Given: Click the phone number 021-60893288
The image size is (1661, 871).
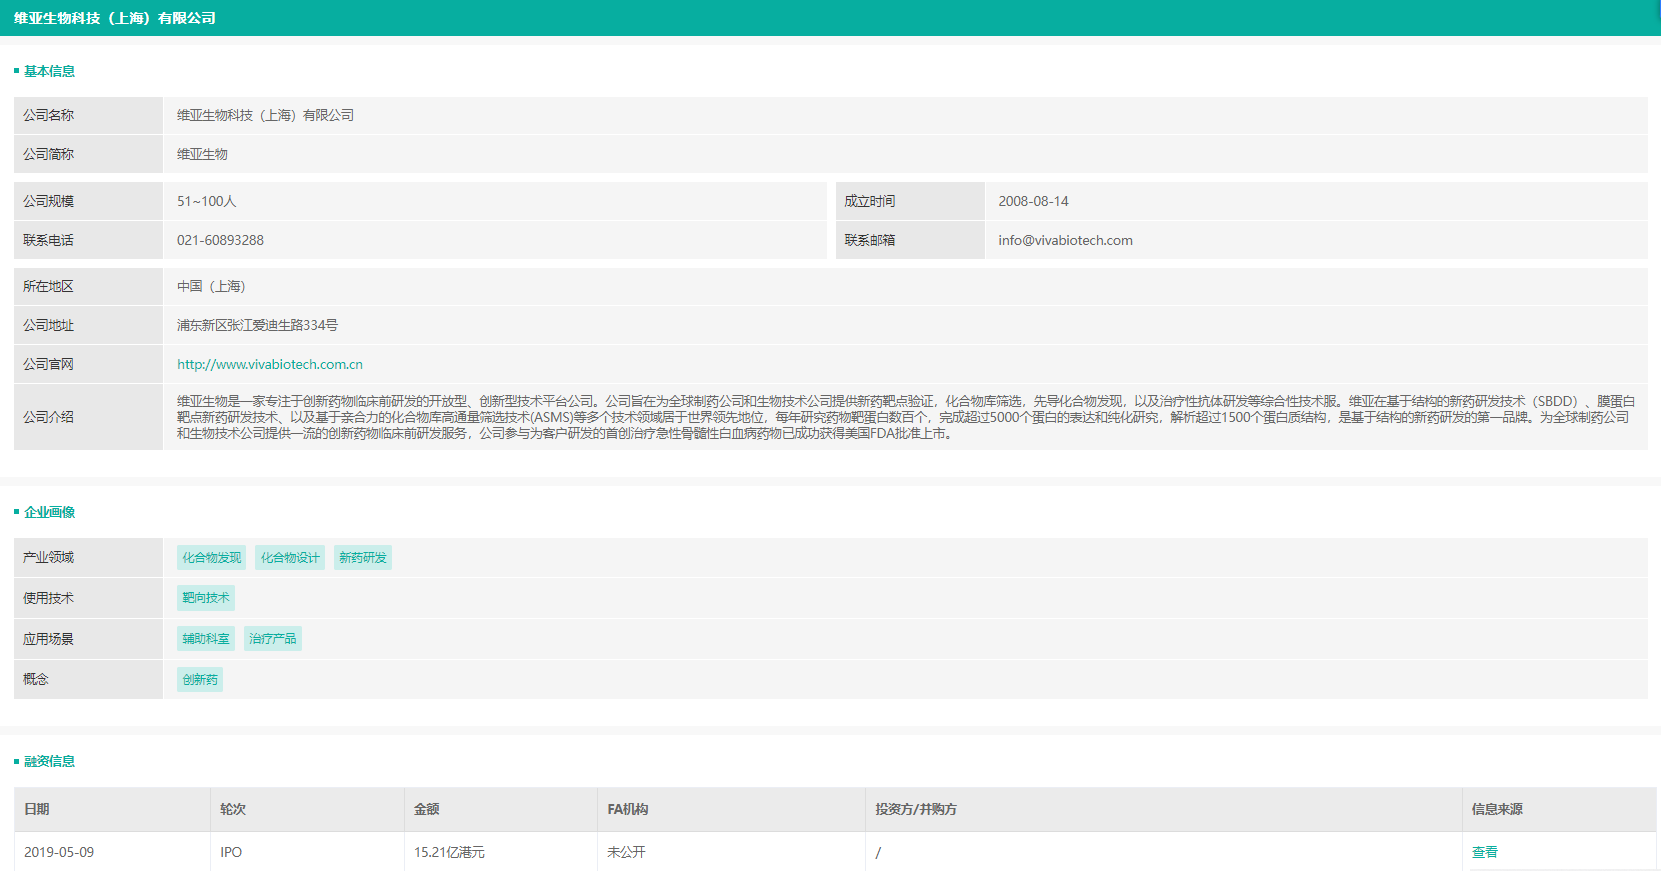Looking at the screenshot, I should 220,241.
